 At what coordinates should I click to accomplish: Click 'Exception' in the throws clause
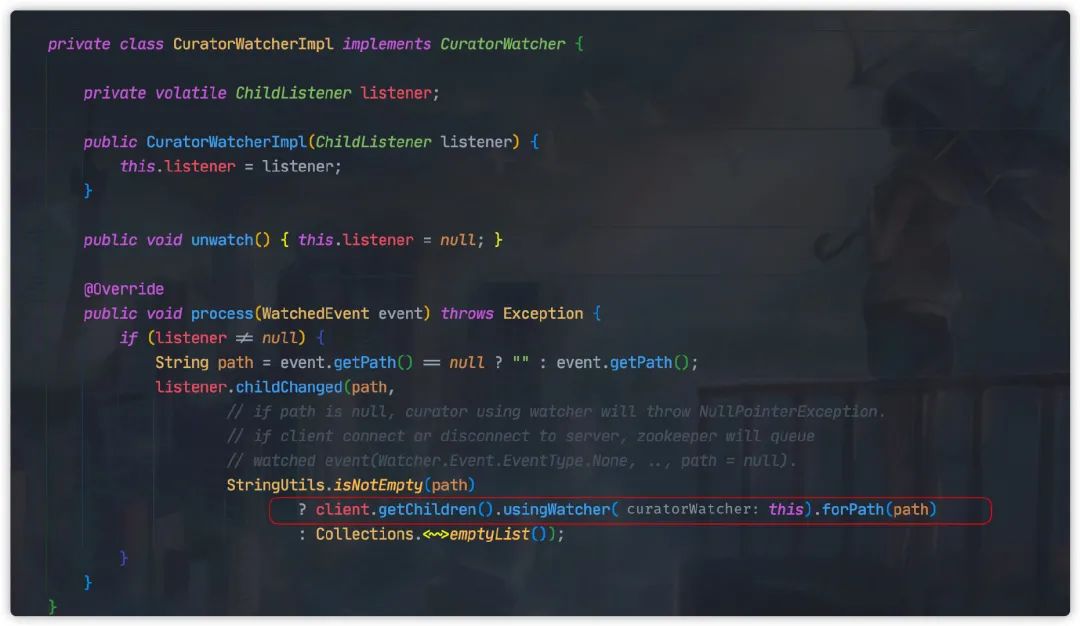coord(543,314)
